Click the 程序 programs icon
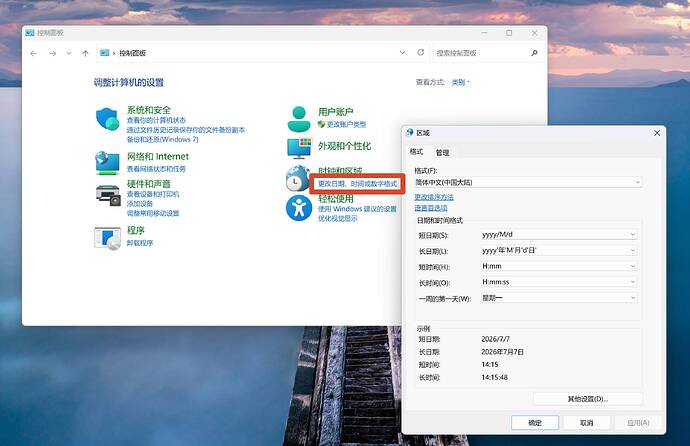 point(107,238)
